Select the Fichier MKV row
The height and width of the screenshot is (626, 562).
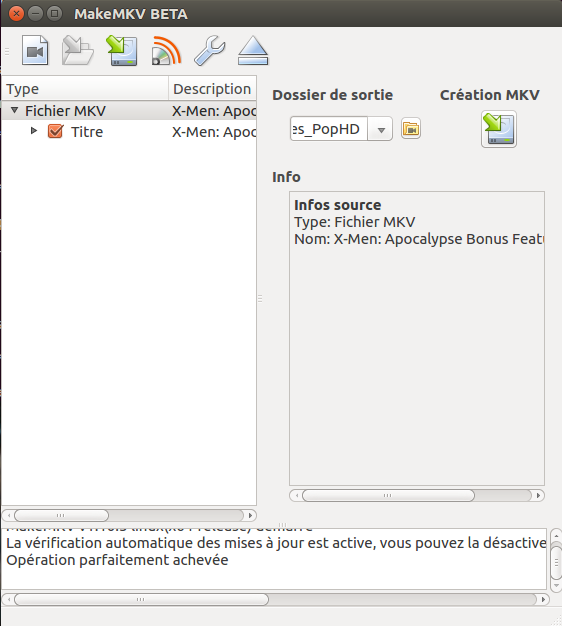129,111
